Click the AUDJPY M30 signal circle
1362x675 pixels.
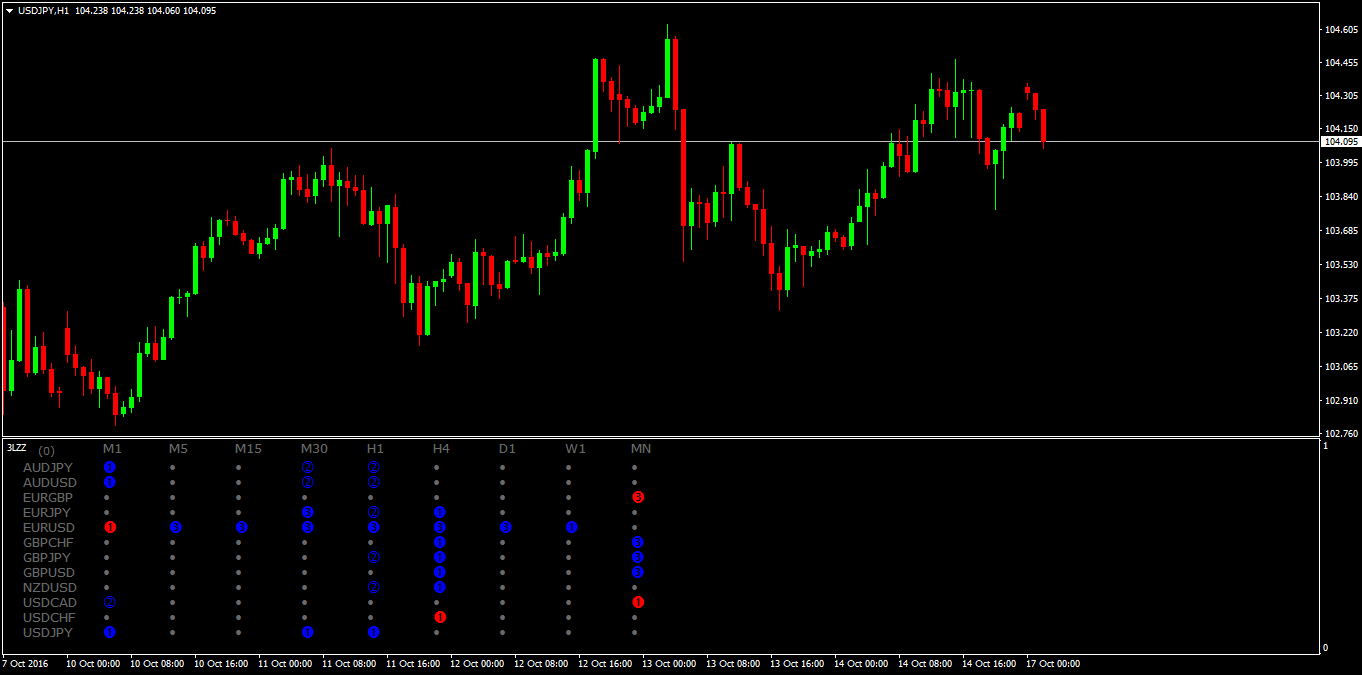(x=308, y=467)
